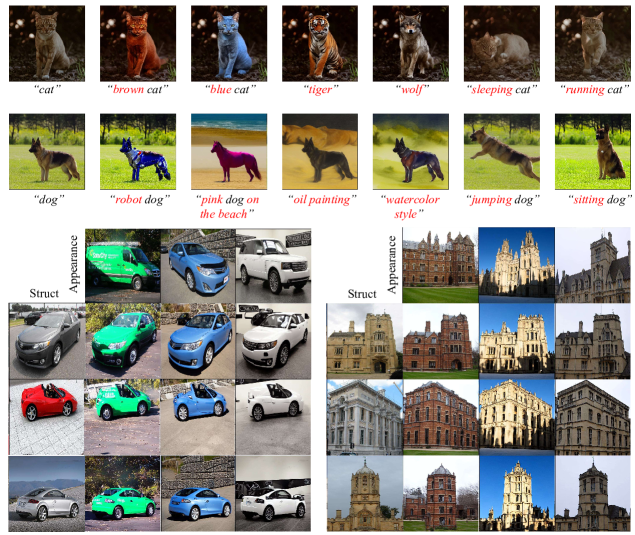Select the brown cat image

click(138, 43)
